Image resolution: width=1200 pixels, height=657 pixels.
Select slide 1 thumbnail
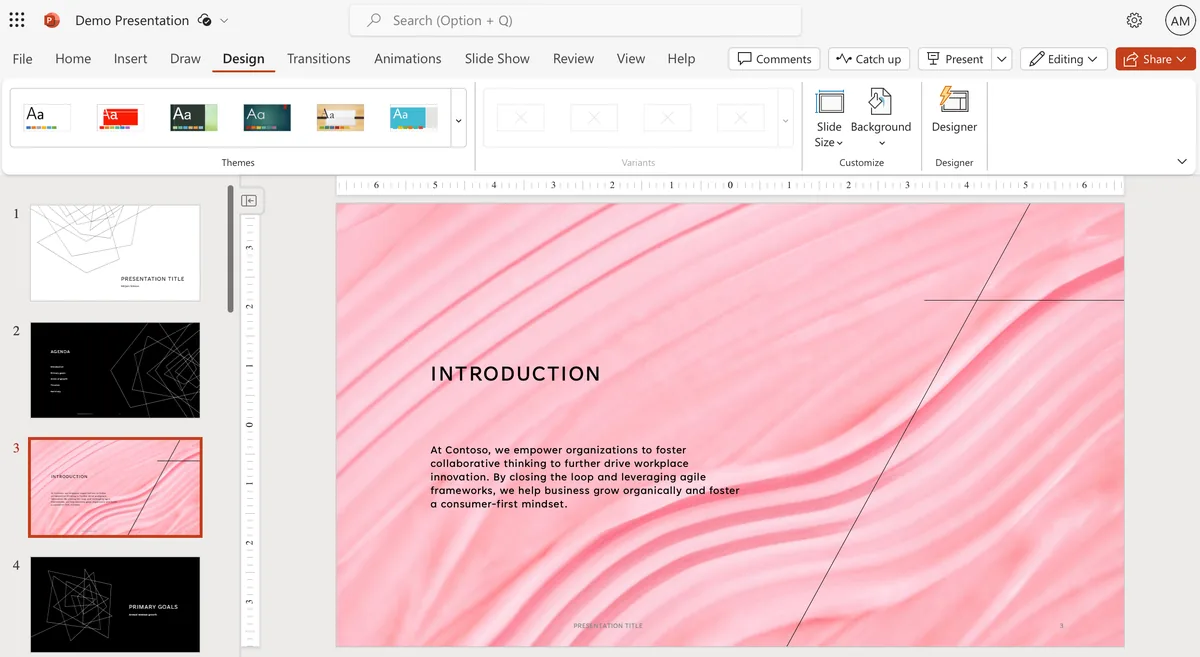(x=115, y=253)
